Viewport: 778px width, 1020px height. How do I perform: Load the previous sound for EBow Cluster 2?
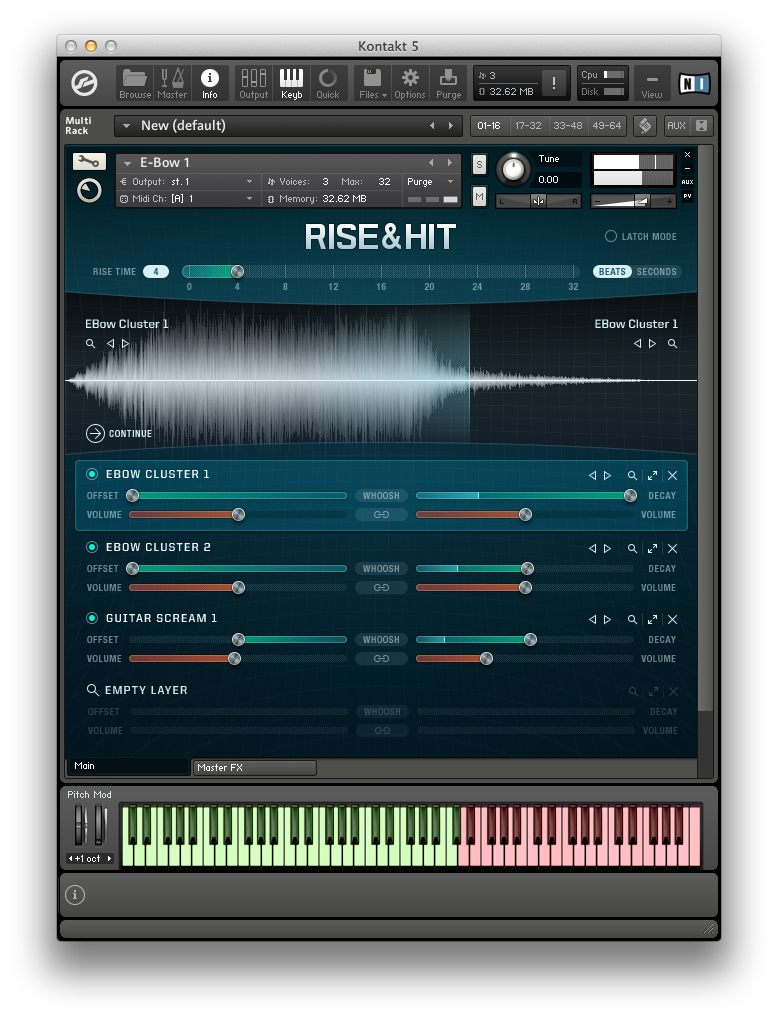pos(593,548)
